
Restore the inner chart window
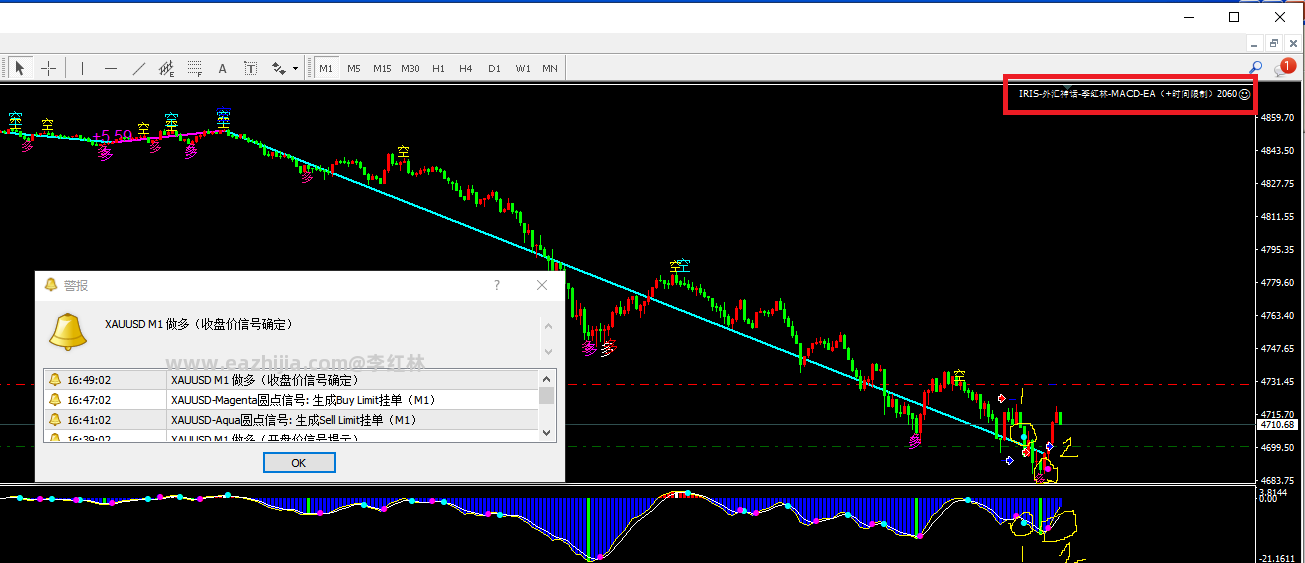click(x=1274, y=43)
